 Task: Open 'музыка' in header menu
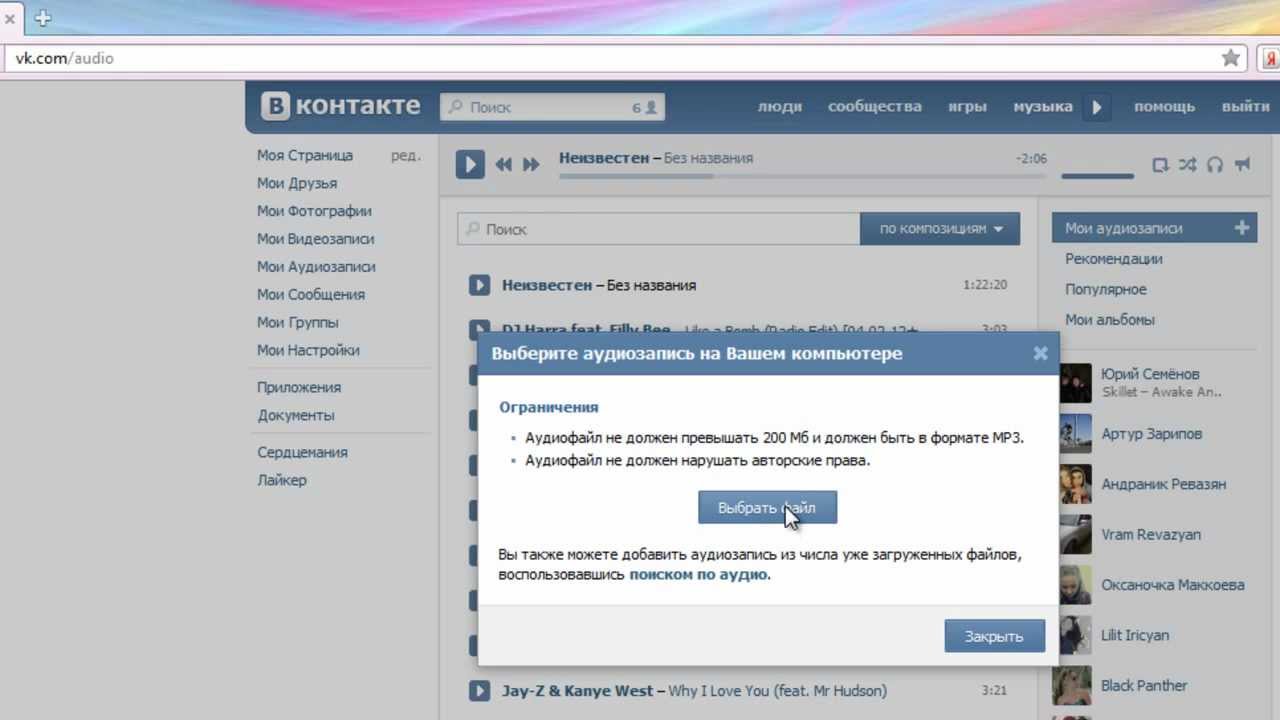pyautogui.click(x=1043, y=107)
